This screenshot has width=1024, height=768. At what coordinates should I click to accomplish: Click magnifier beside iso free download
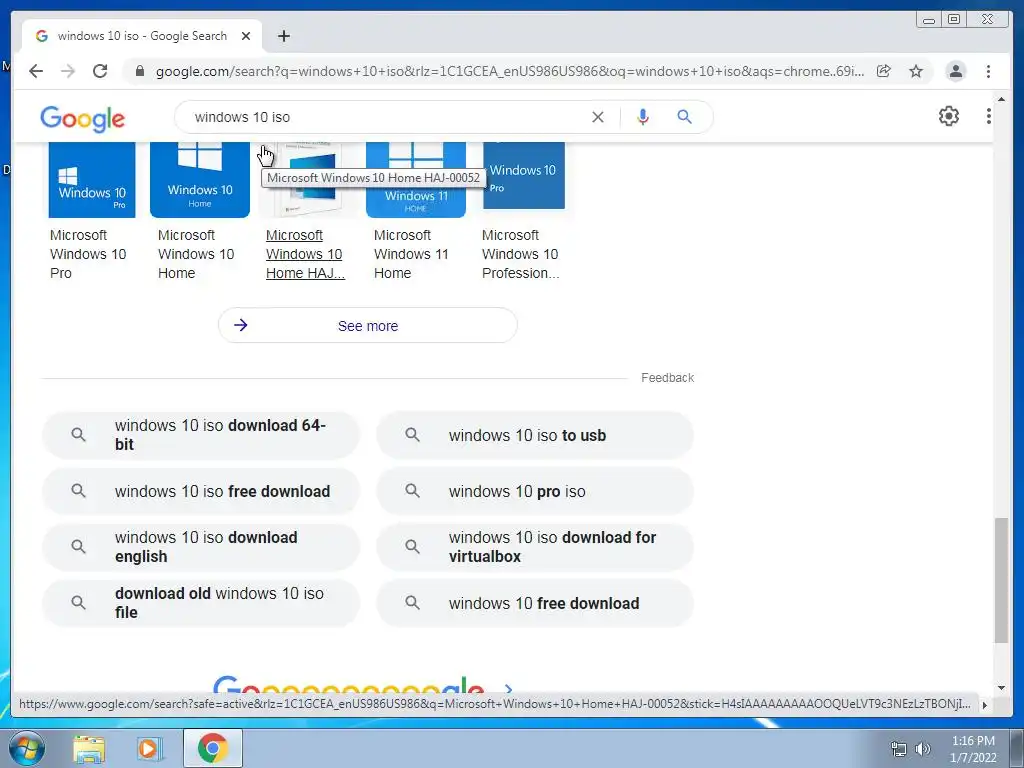click(78, 490)
